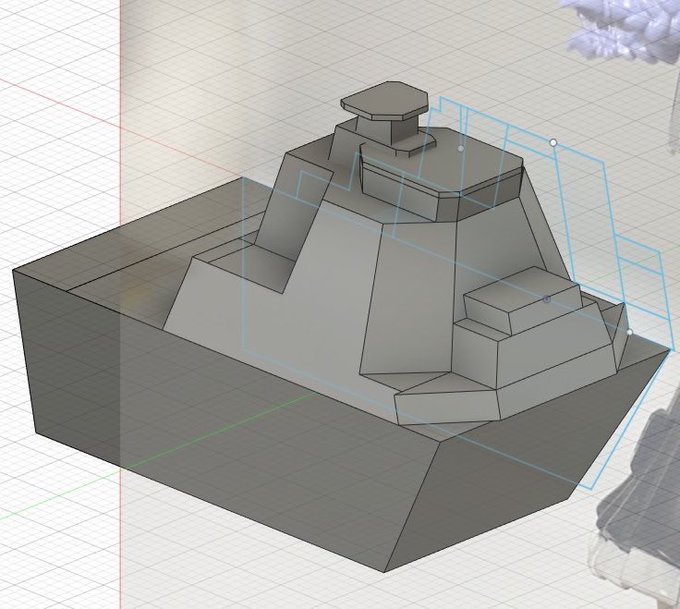
Task: Select the top face of the small forward deck box
Action: 520,288
